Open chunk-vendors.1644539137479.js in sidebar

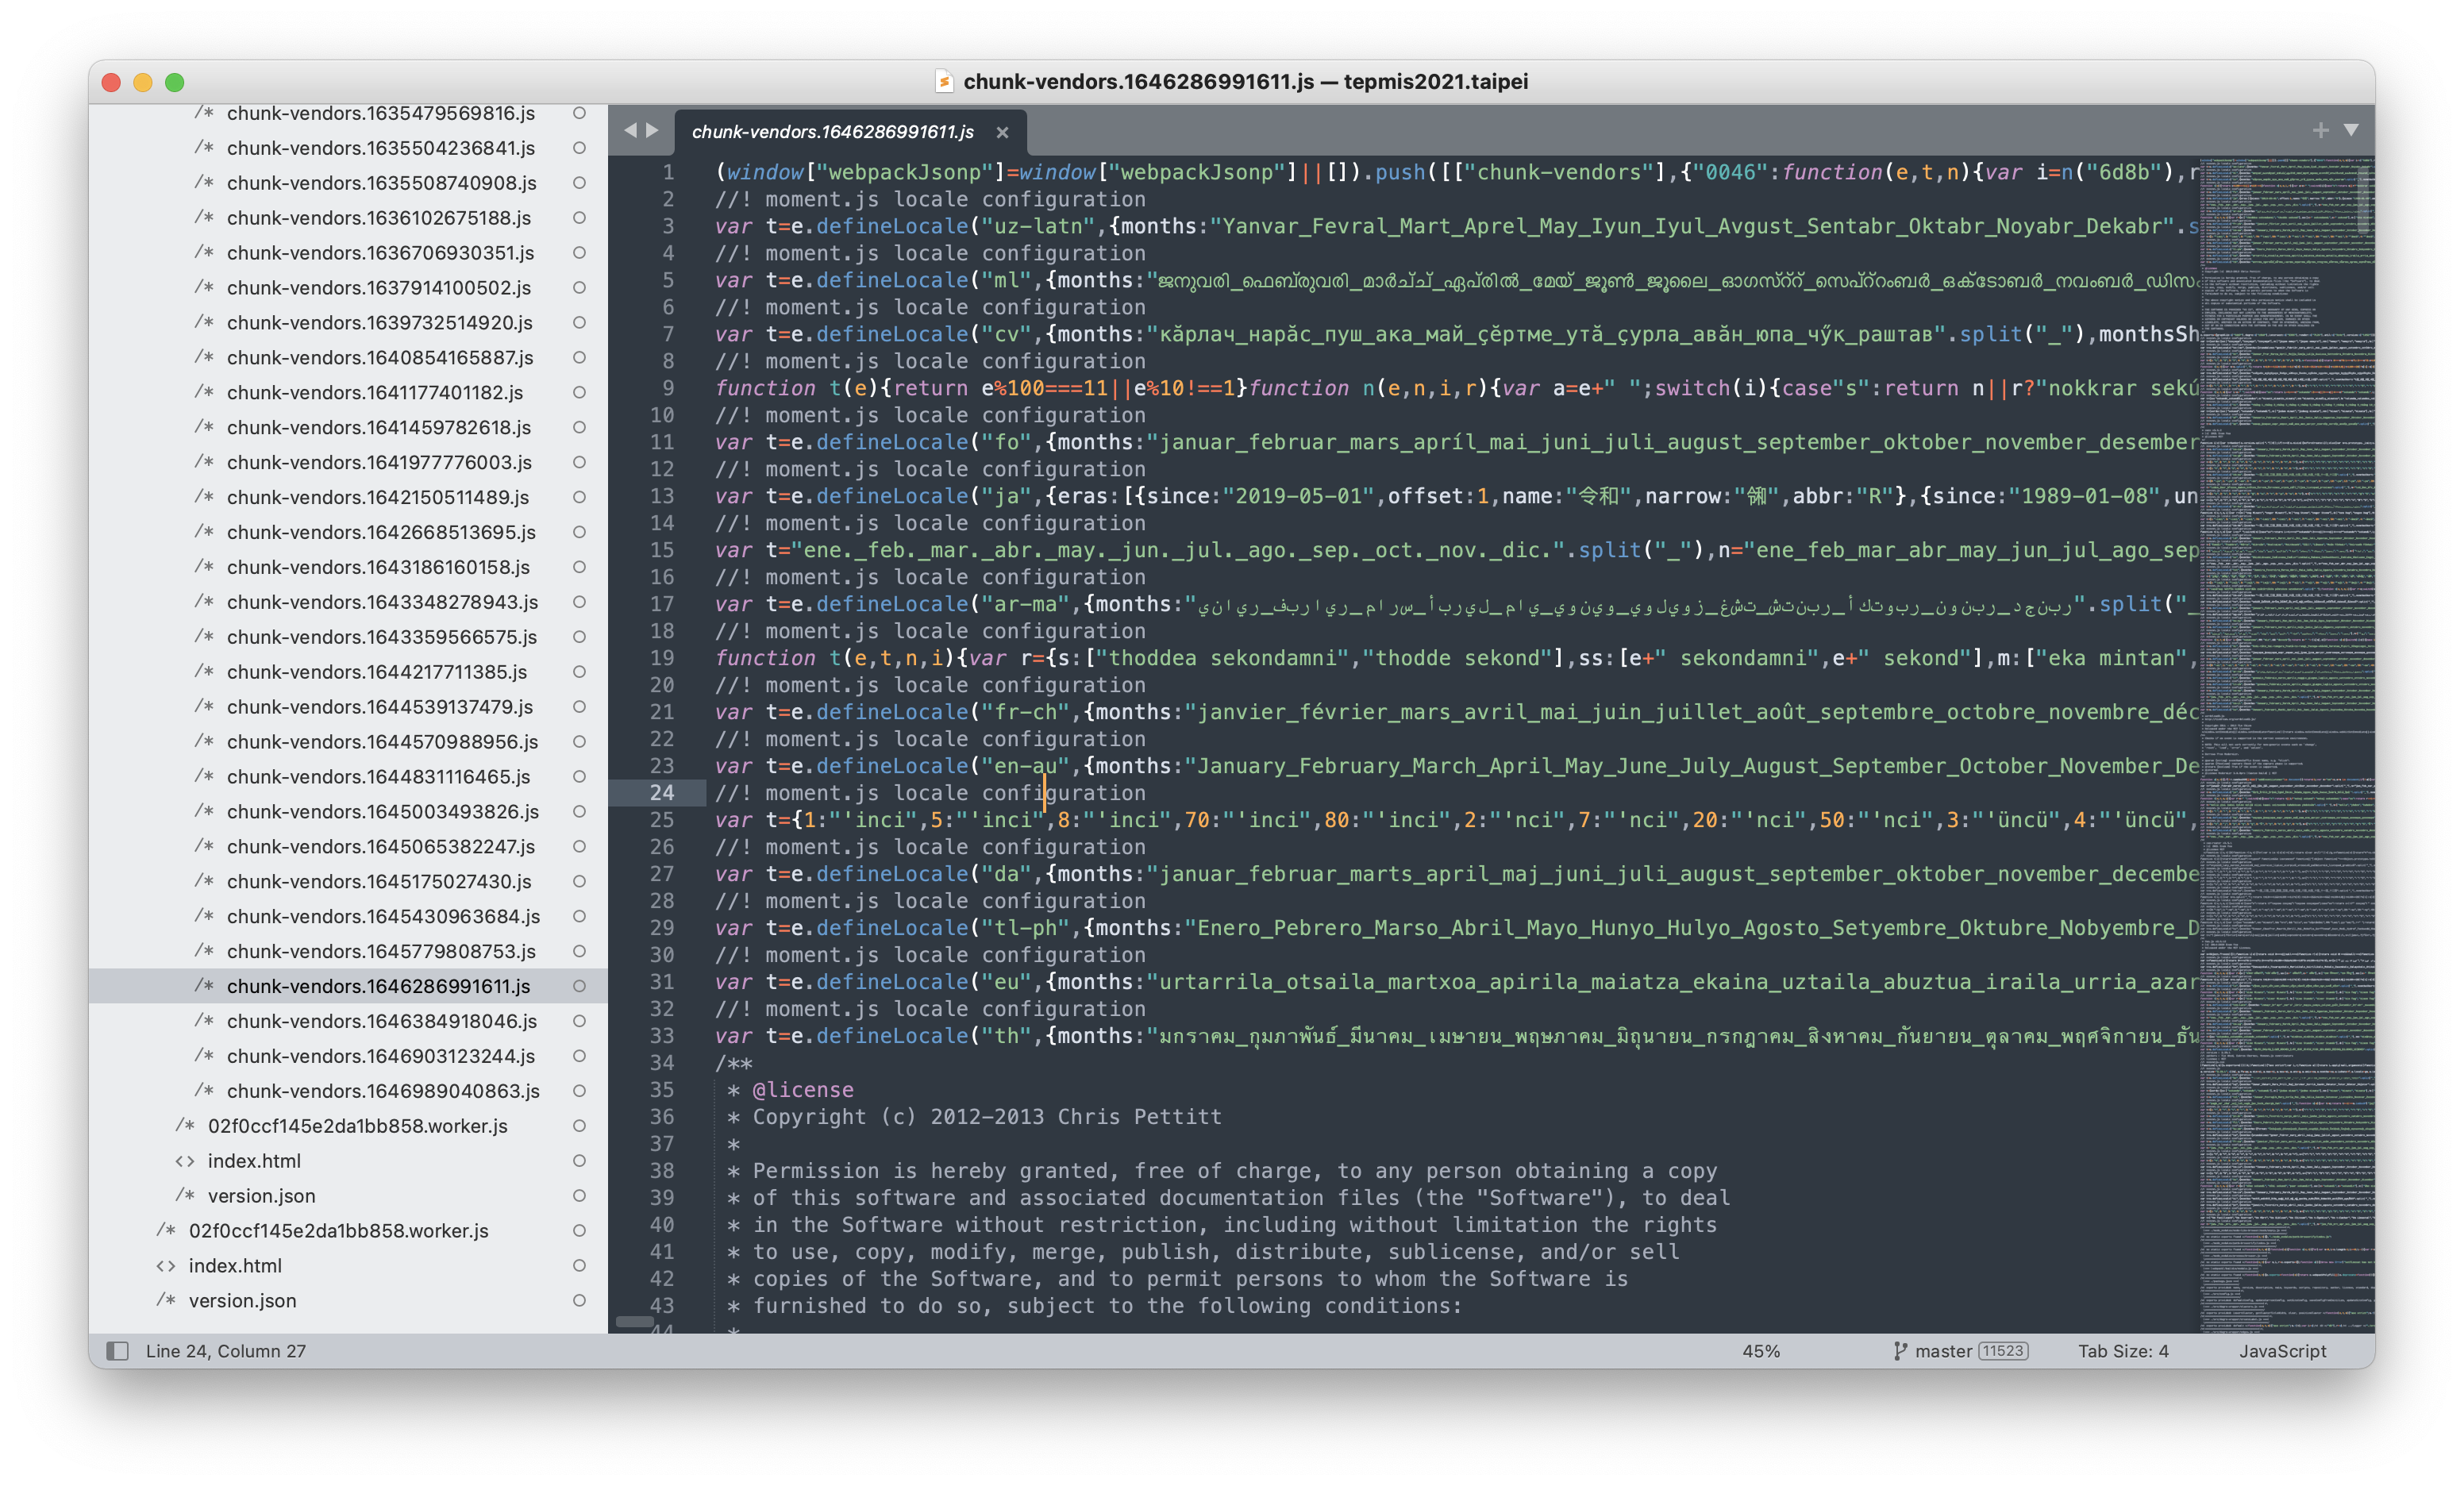[380, 707]
